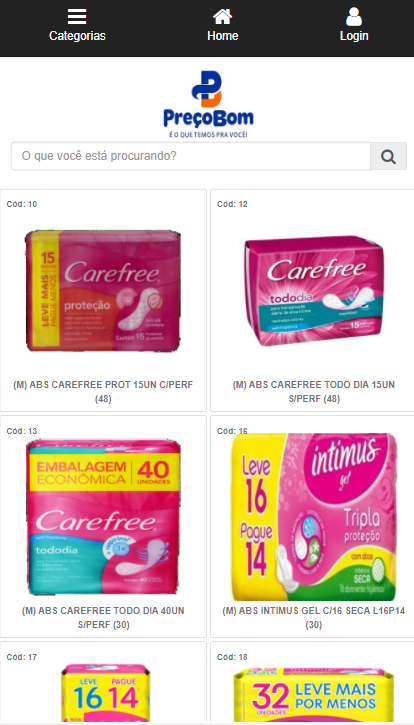Tap the Home house icon
The height and width of the screenshot is (725, 414).
click(x=222, y=17)
